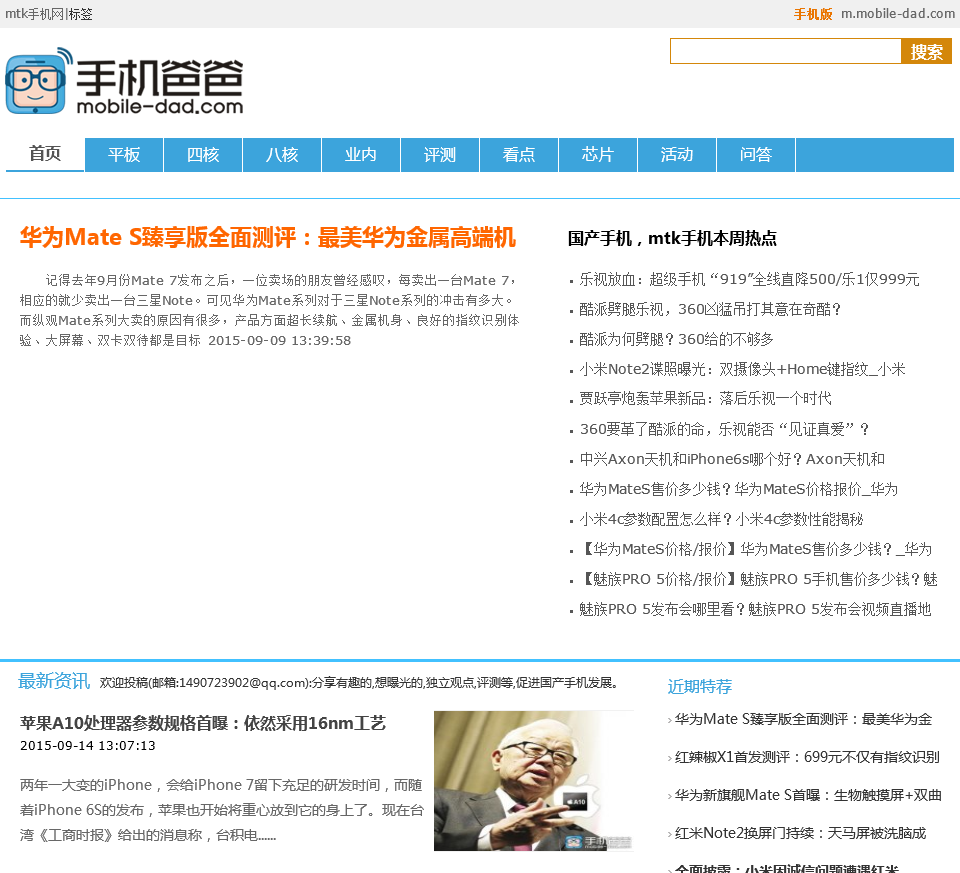The image size is (960, 873).
Task: Open the 首页 tab
Action: [45, 154]
